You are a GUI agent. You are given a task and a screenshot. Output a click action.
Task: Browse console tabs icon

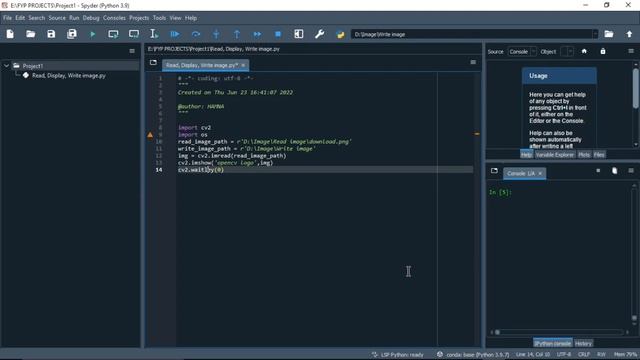[494, 171]
